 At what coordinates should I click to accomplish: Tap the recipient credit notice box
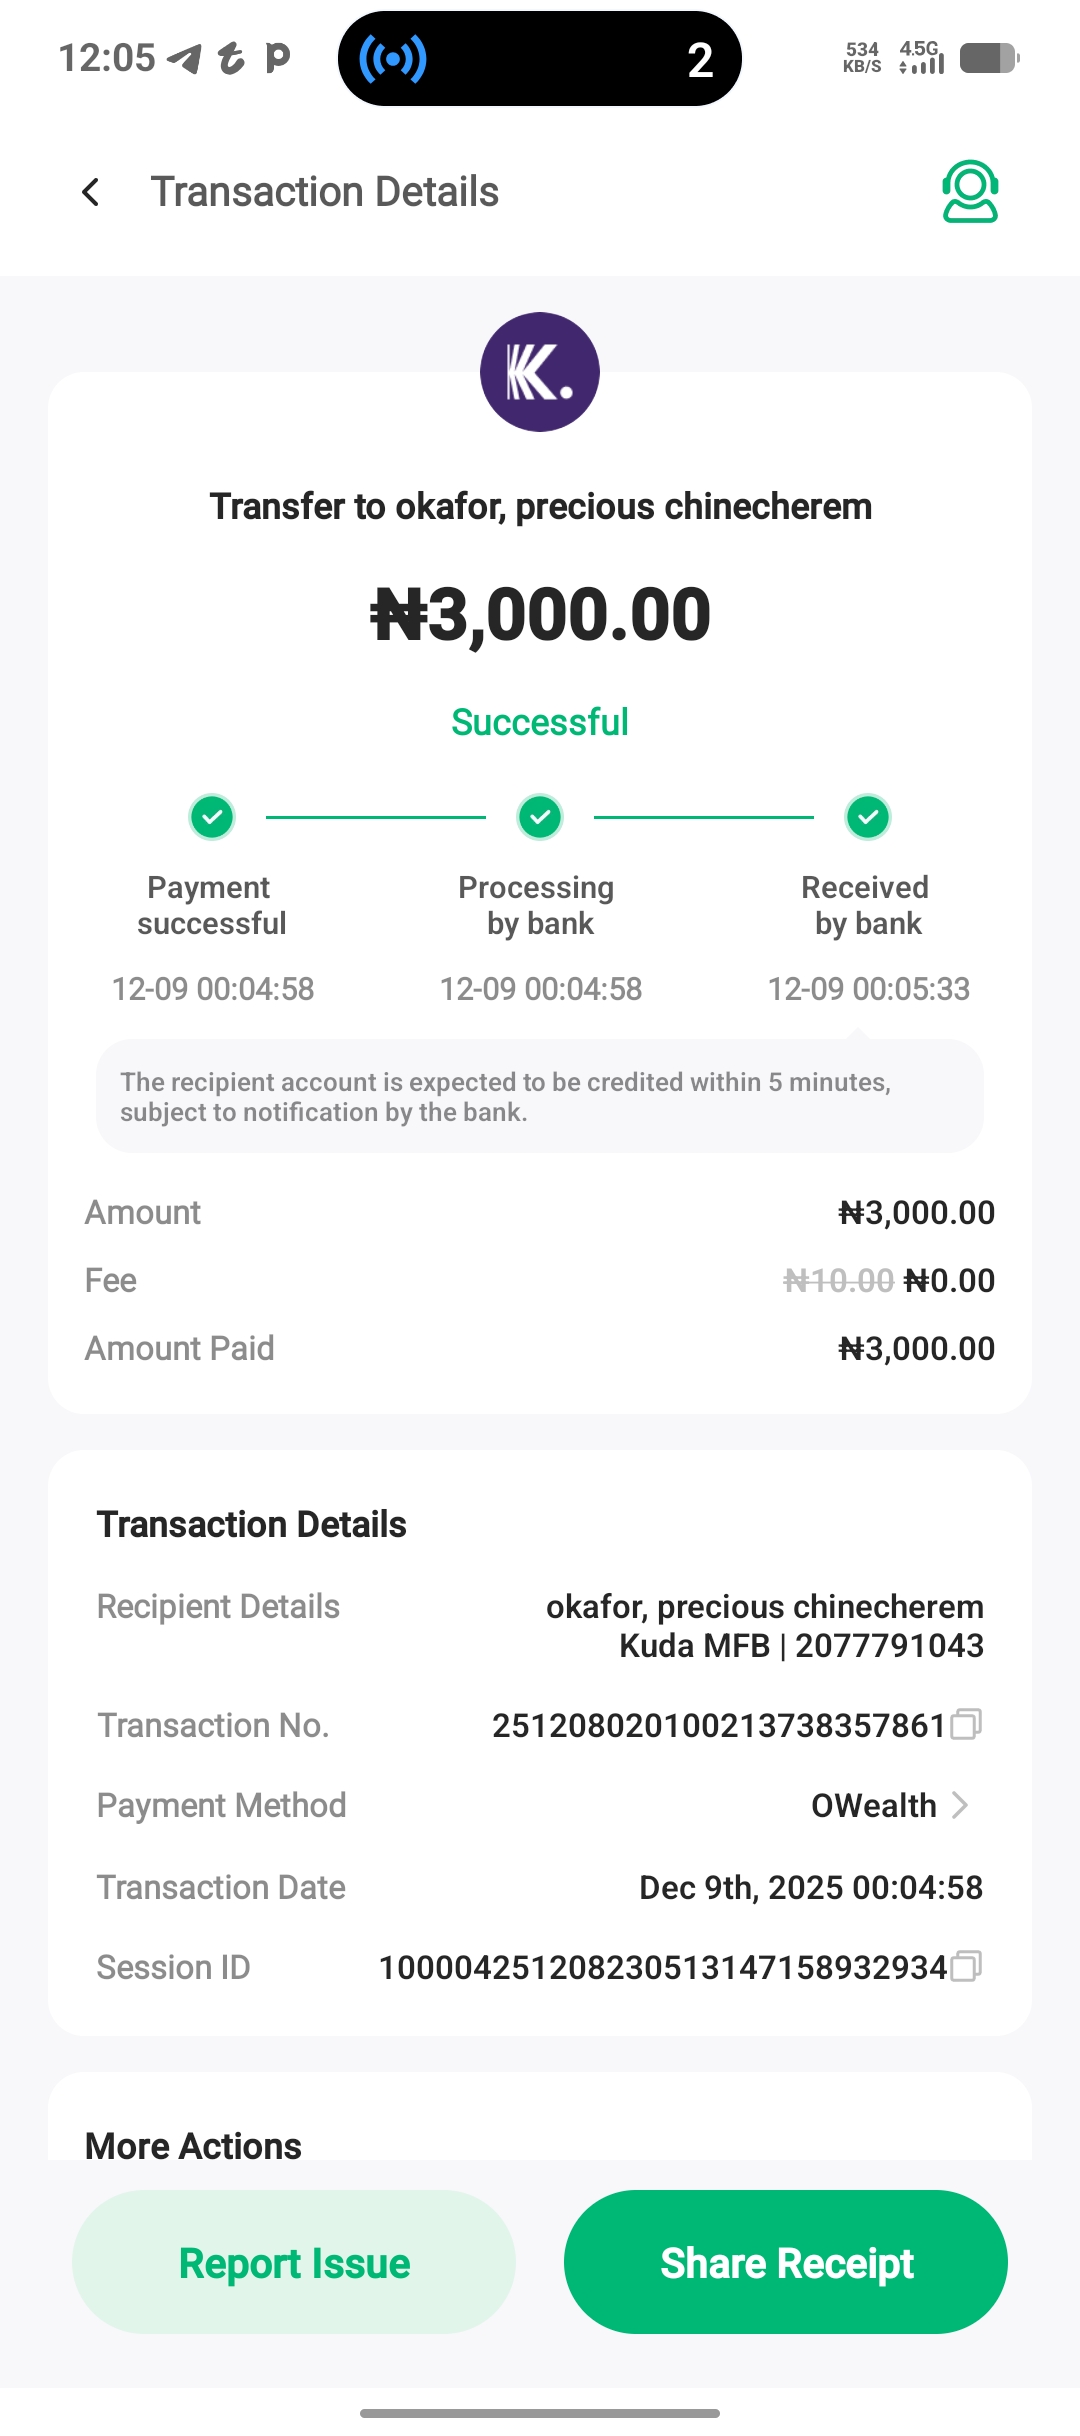pyautogui.click(x=540, y=1096)
